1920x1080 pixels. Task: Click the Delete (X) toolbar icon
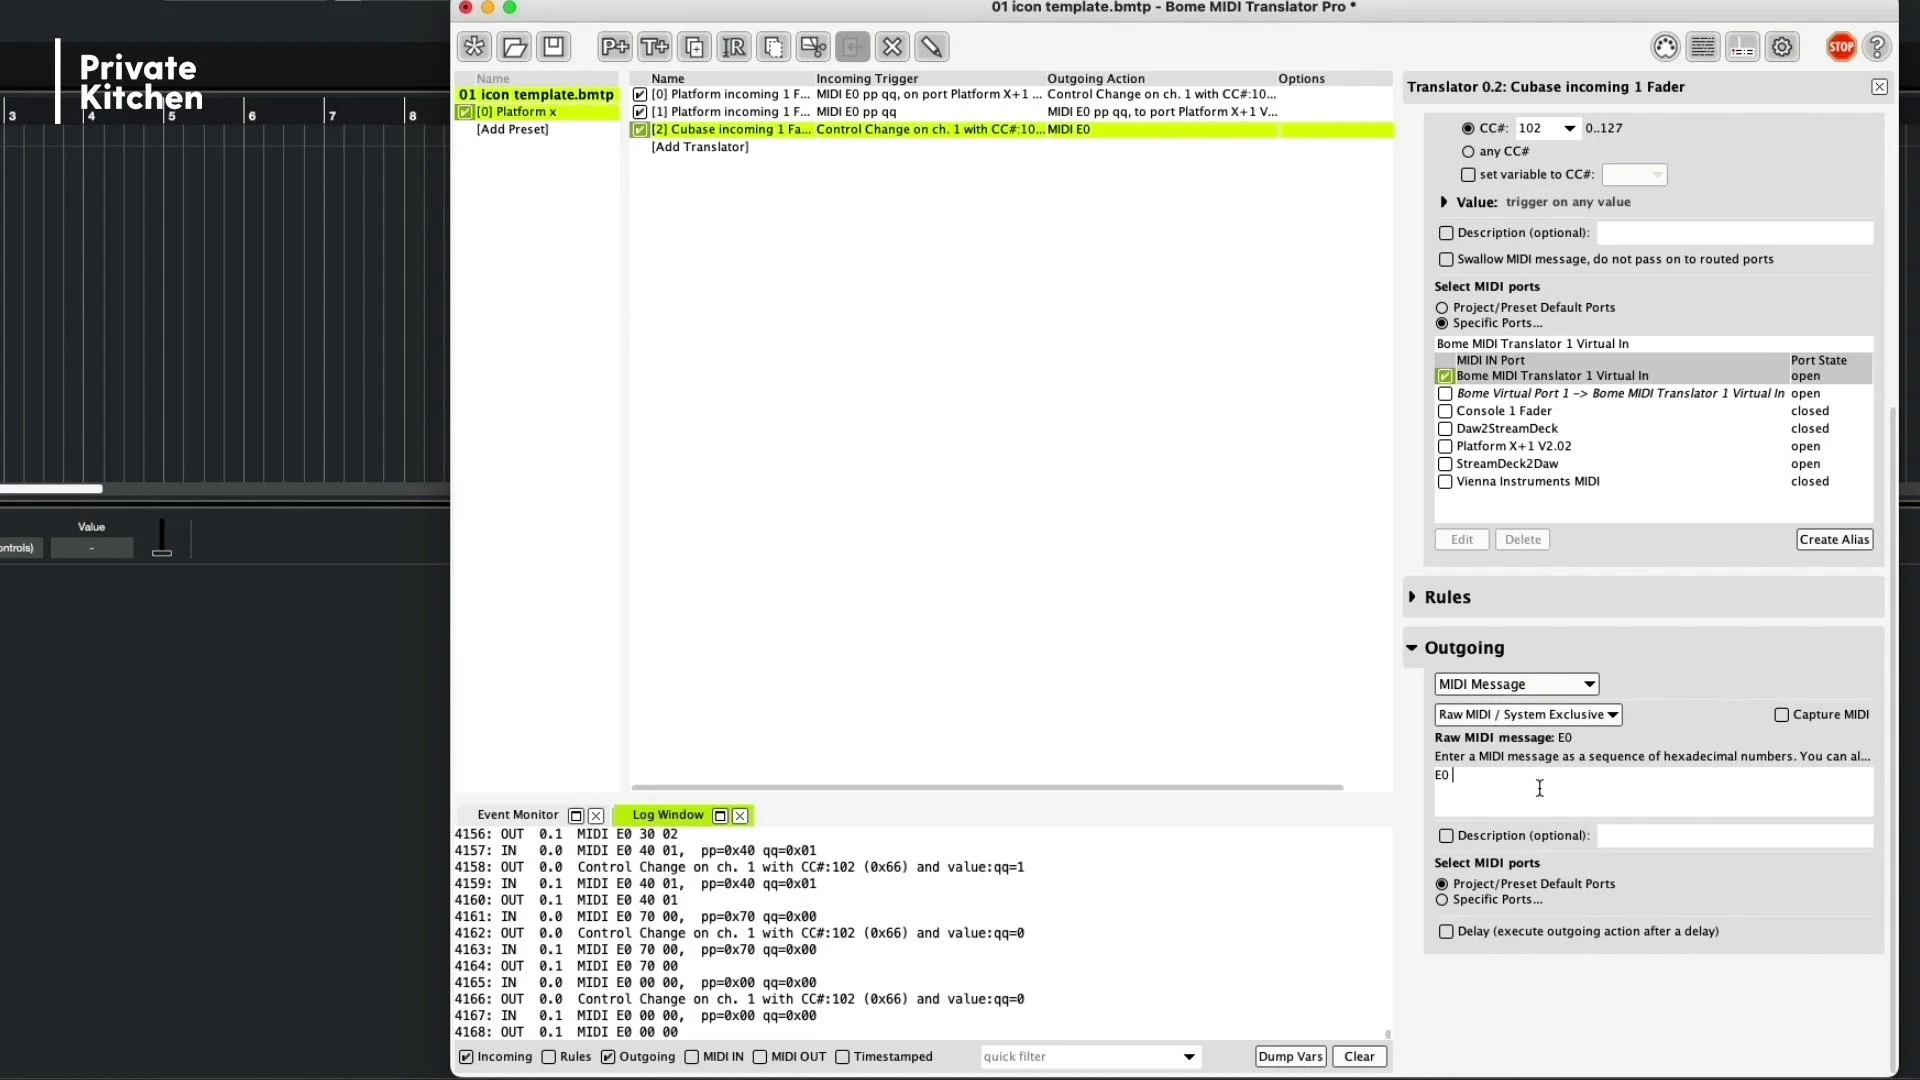(x=892, y=47)
